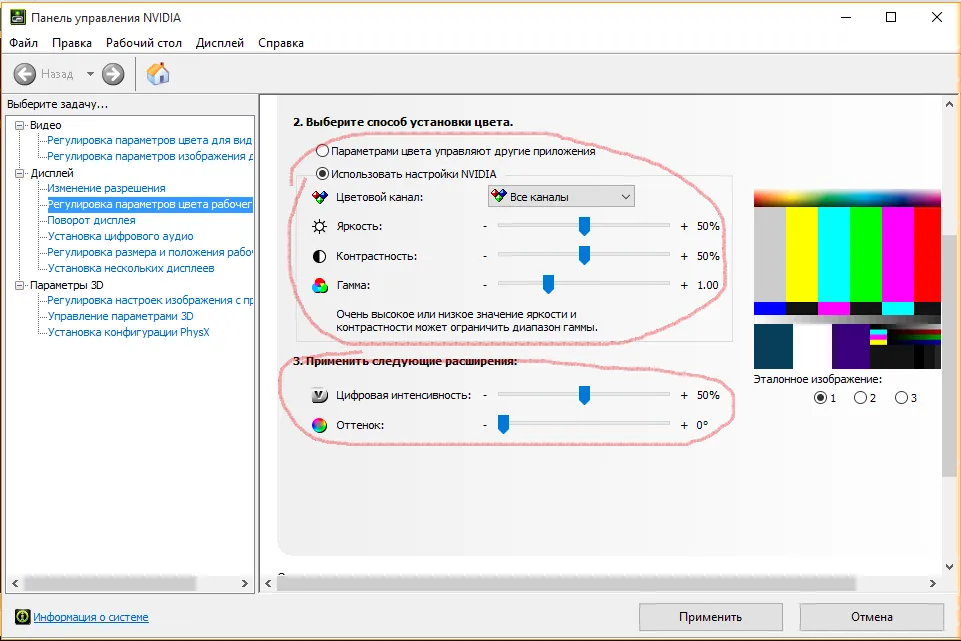Image resolution: width=961 pixels, height=641 pixels.
Task: Click the Цифровая интенсивность slider handle
Action: click(x=584, y=395)
